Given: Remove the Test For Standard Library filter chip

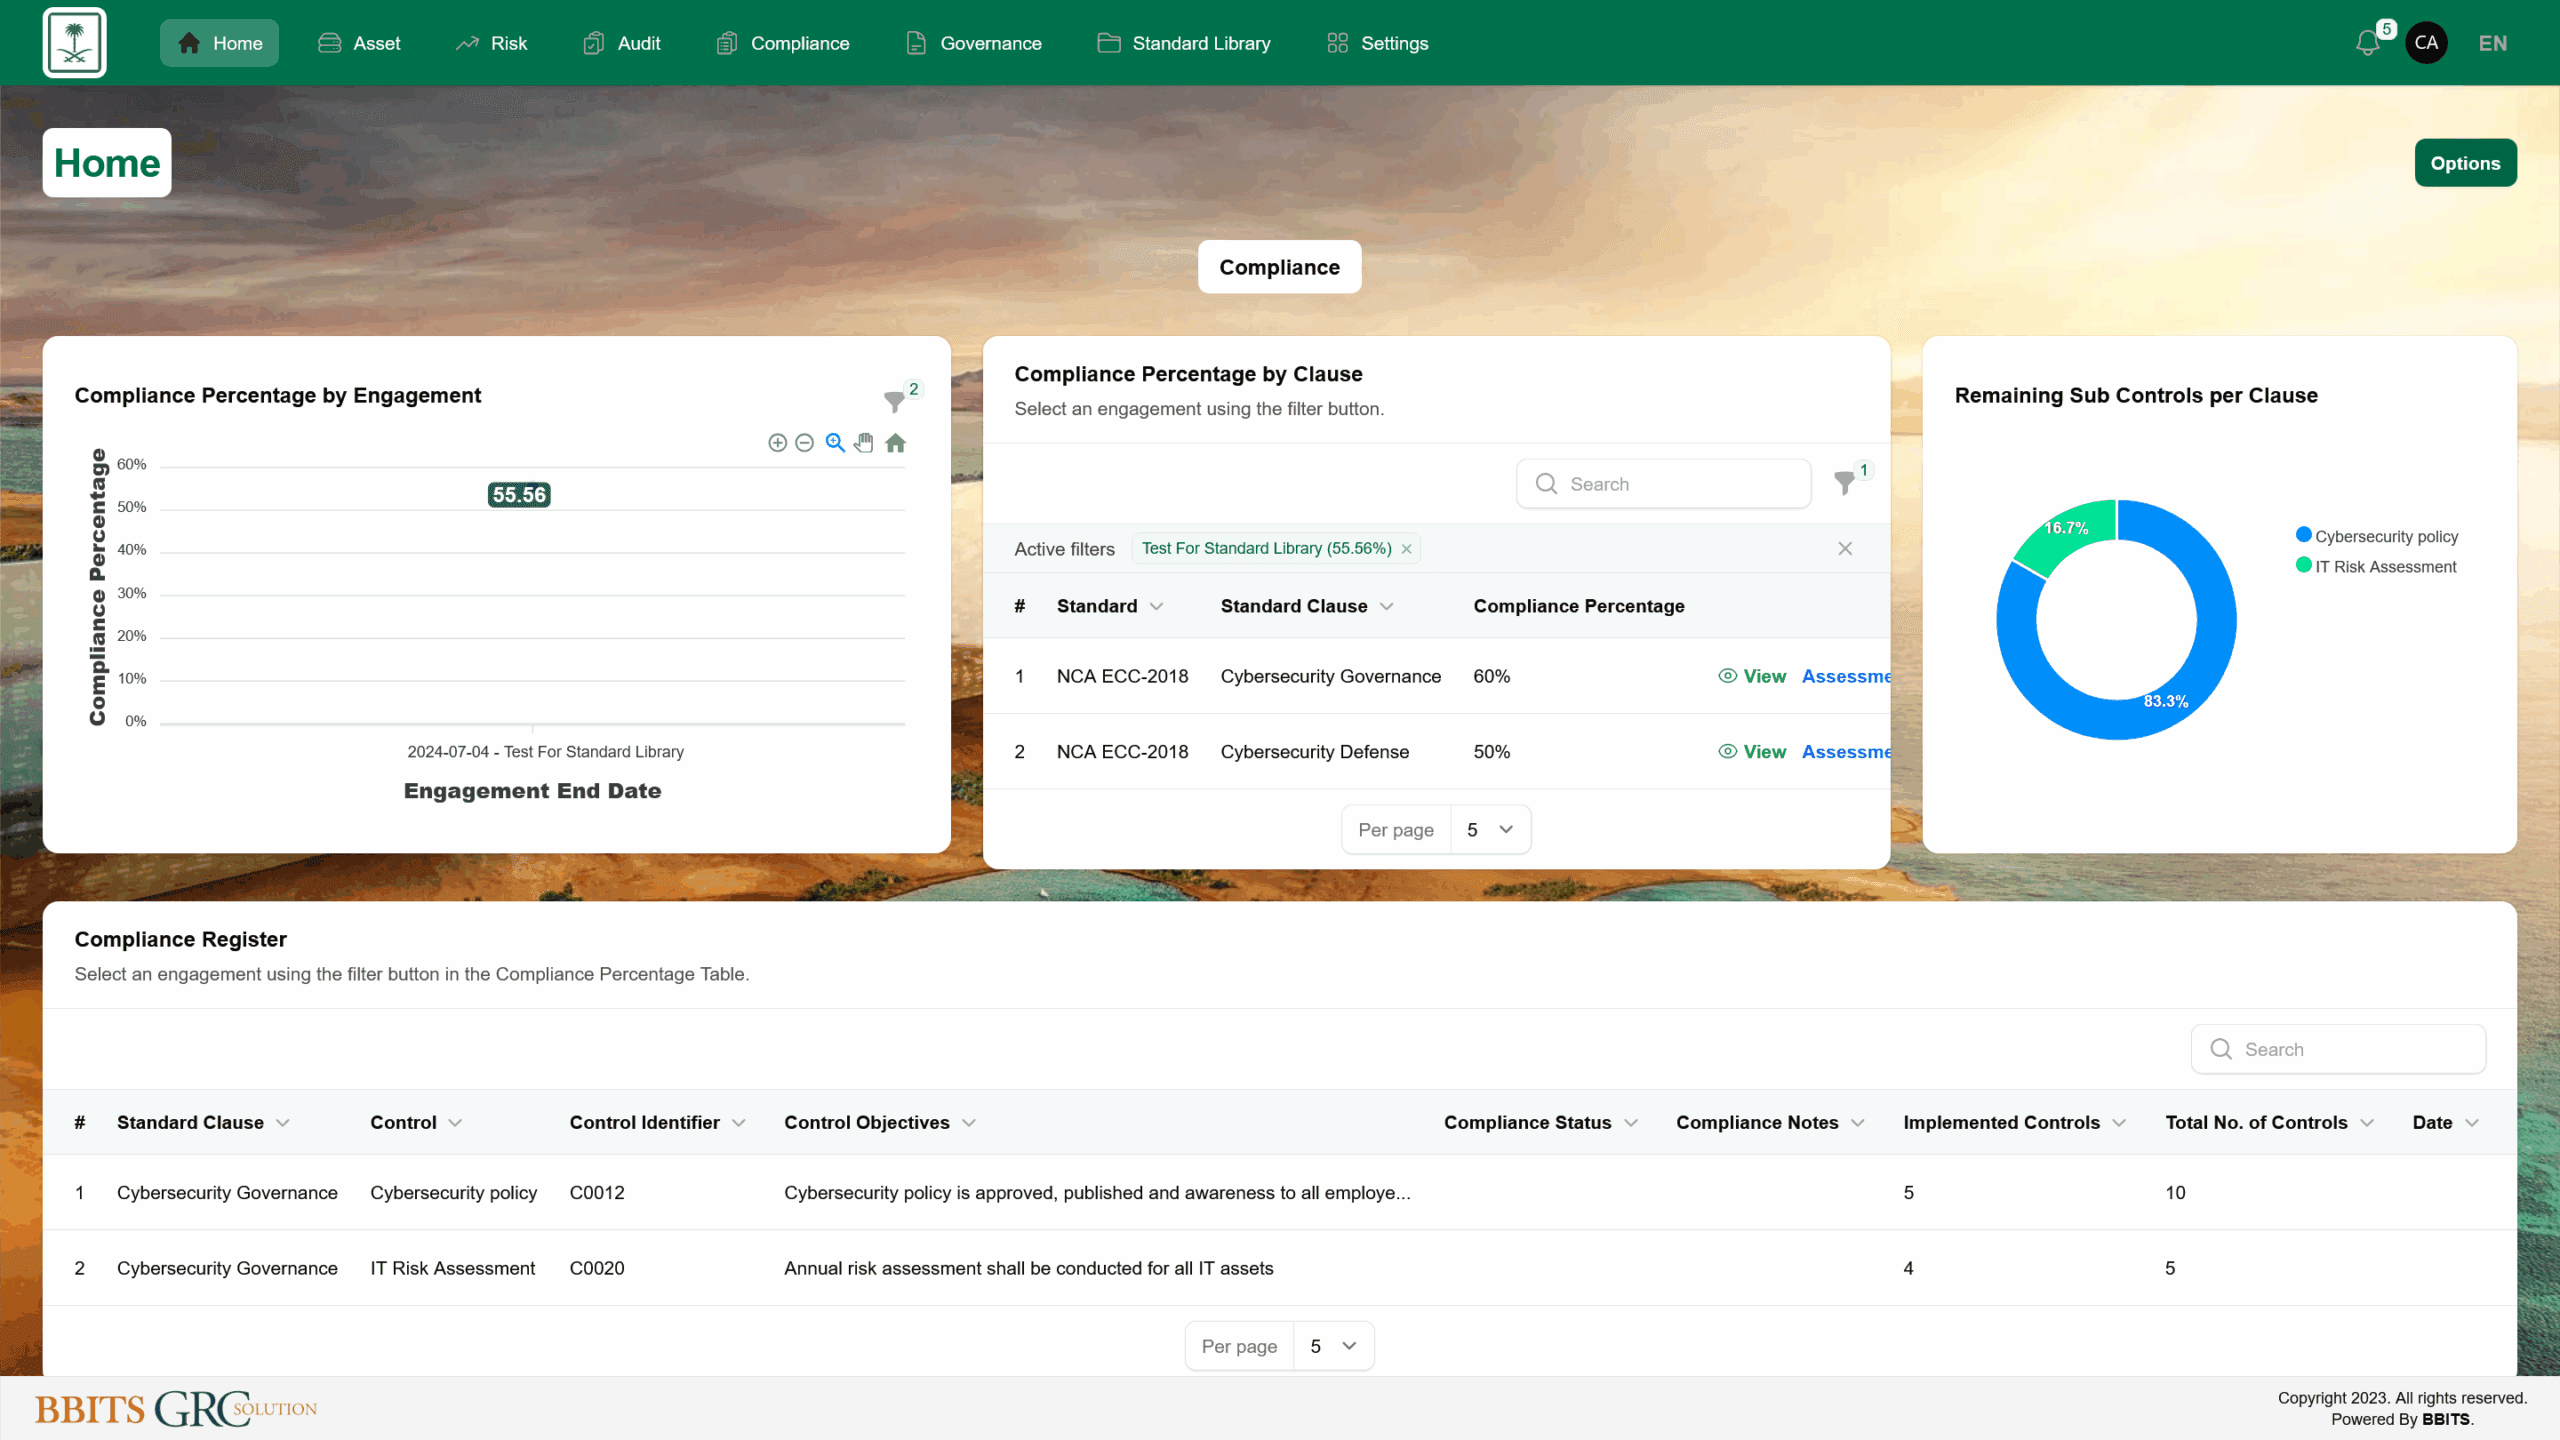Looking at the screenshot, I should (x=1406, y=549).
